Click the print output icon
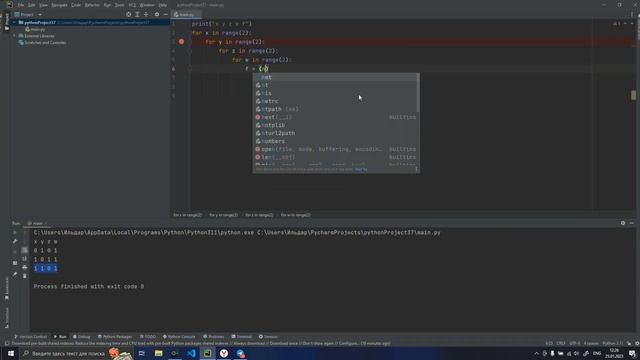The height and width of the screenshot is (360, 640). [24, 267]
